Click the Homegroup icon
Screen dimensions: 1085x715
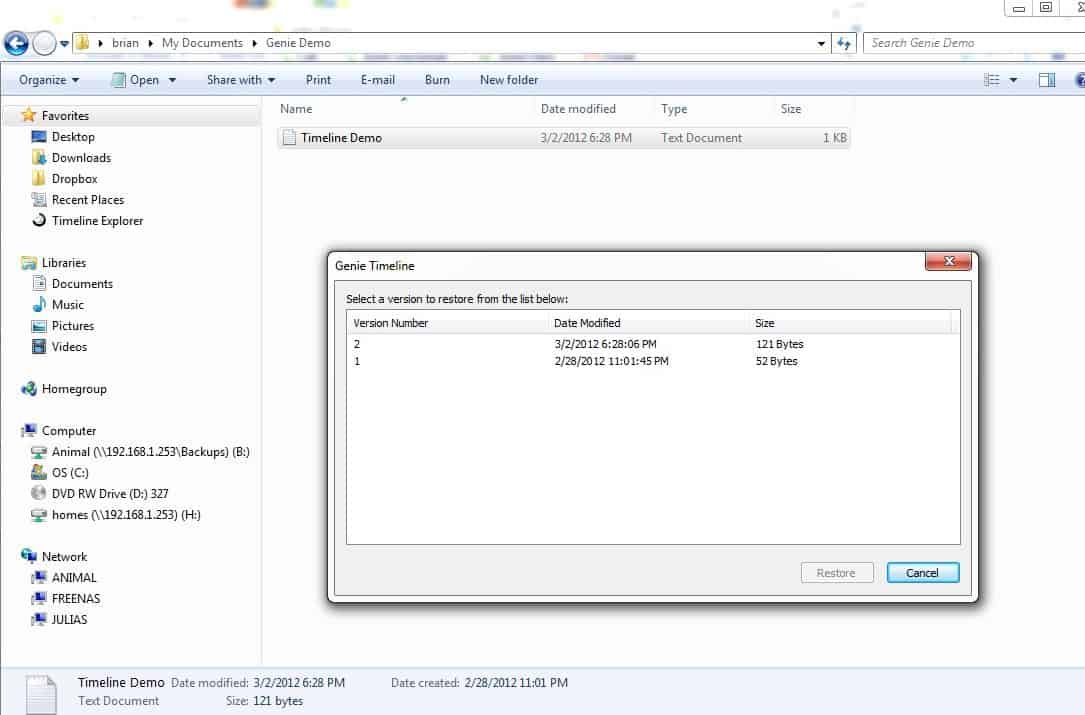29,388
